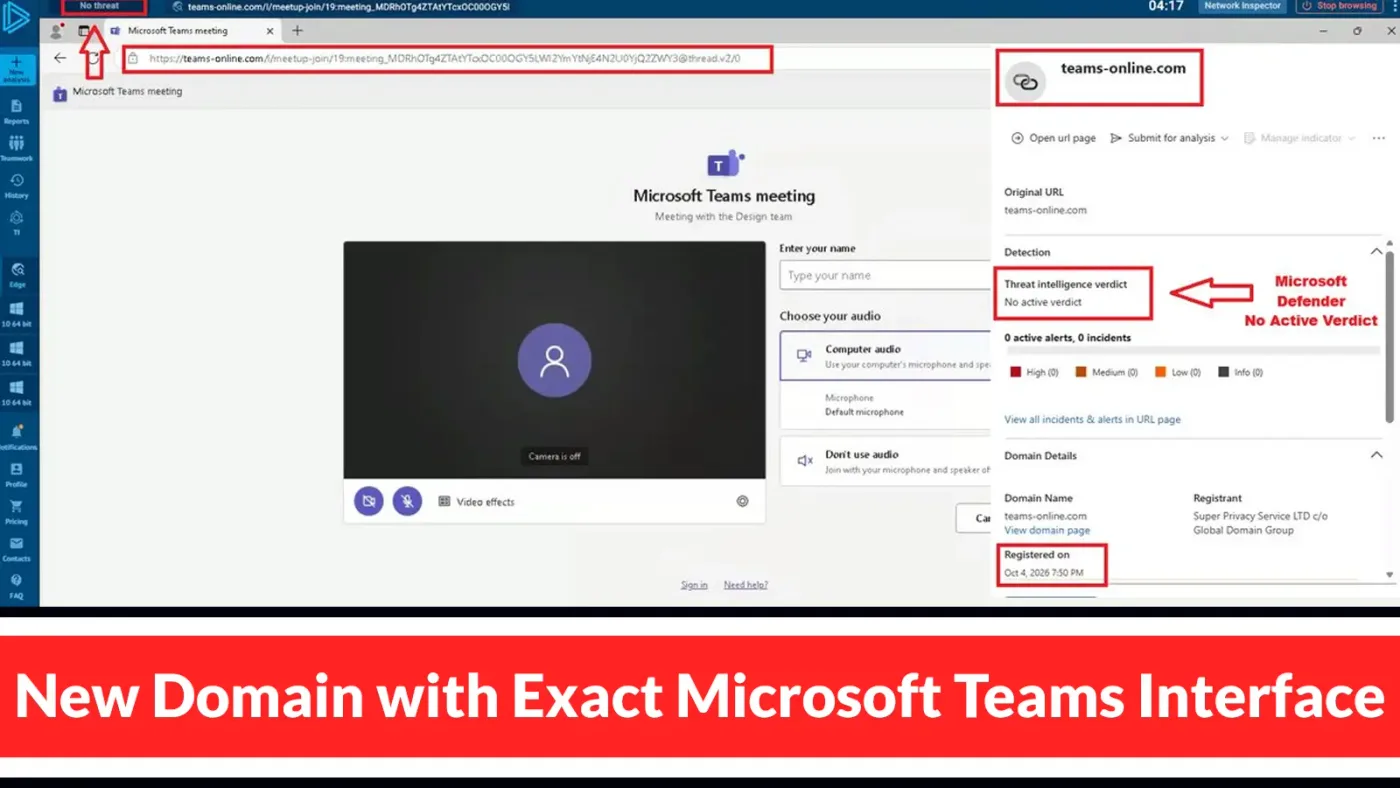Screen dimensions: 1400x788
Task: Click the Sign in link
Action: click(694, 585)
